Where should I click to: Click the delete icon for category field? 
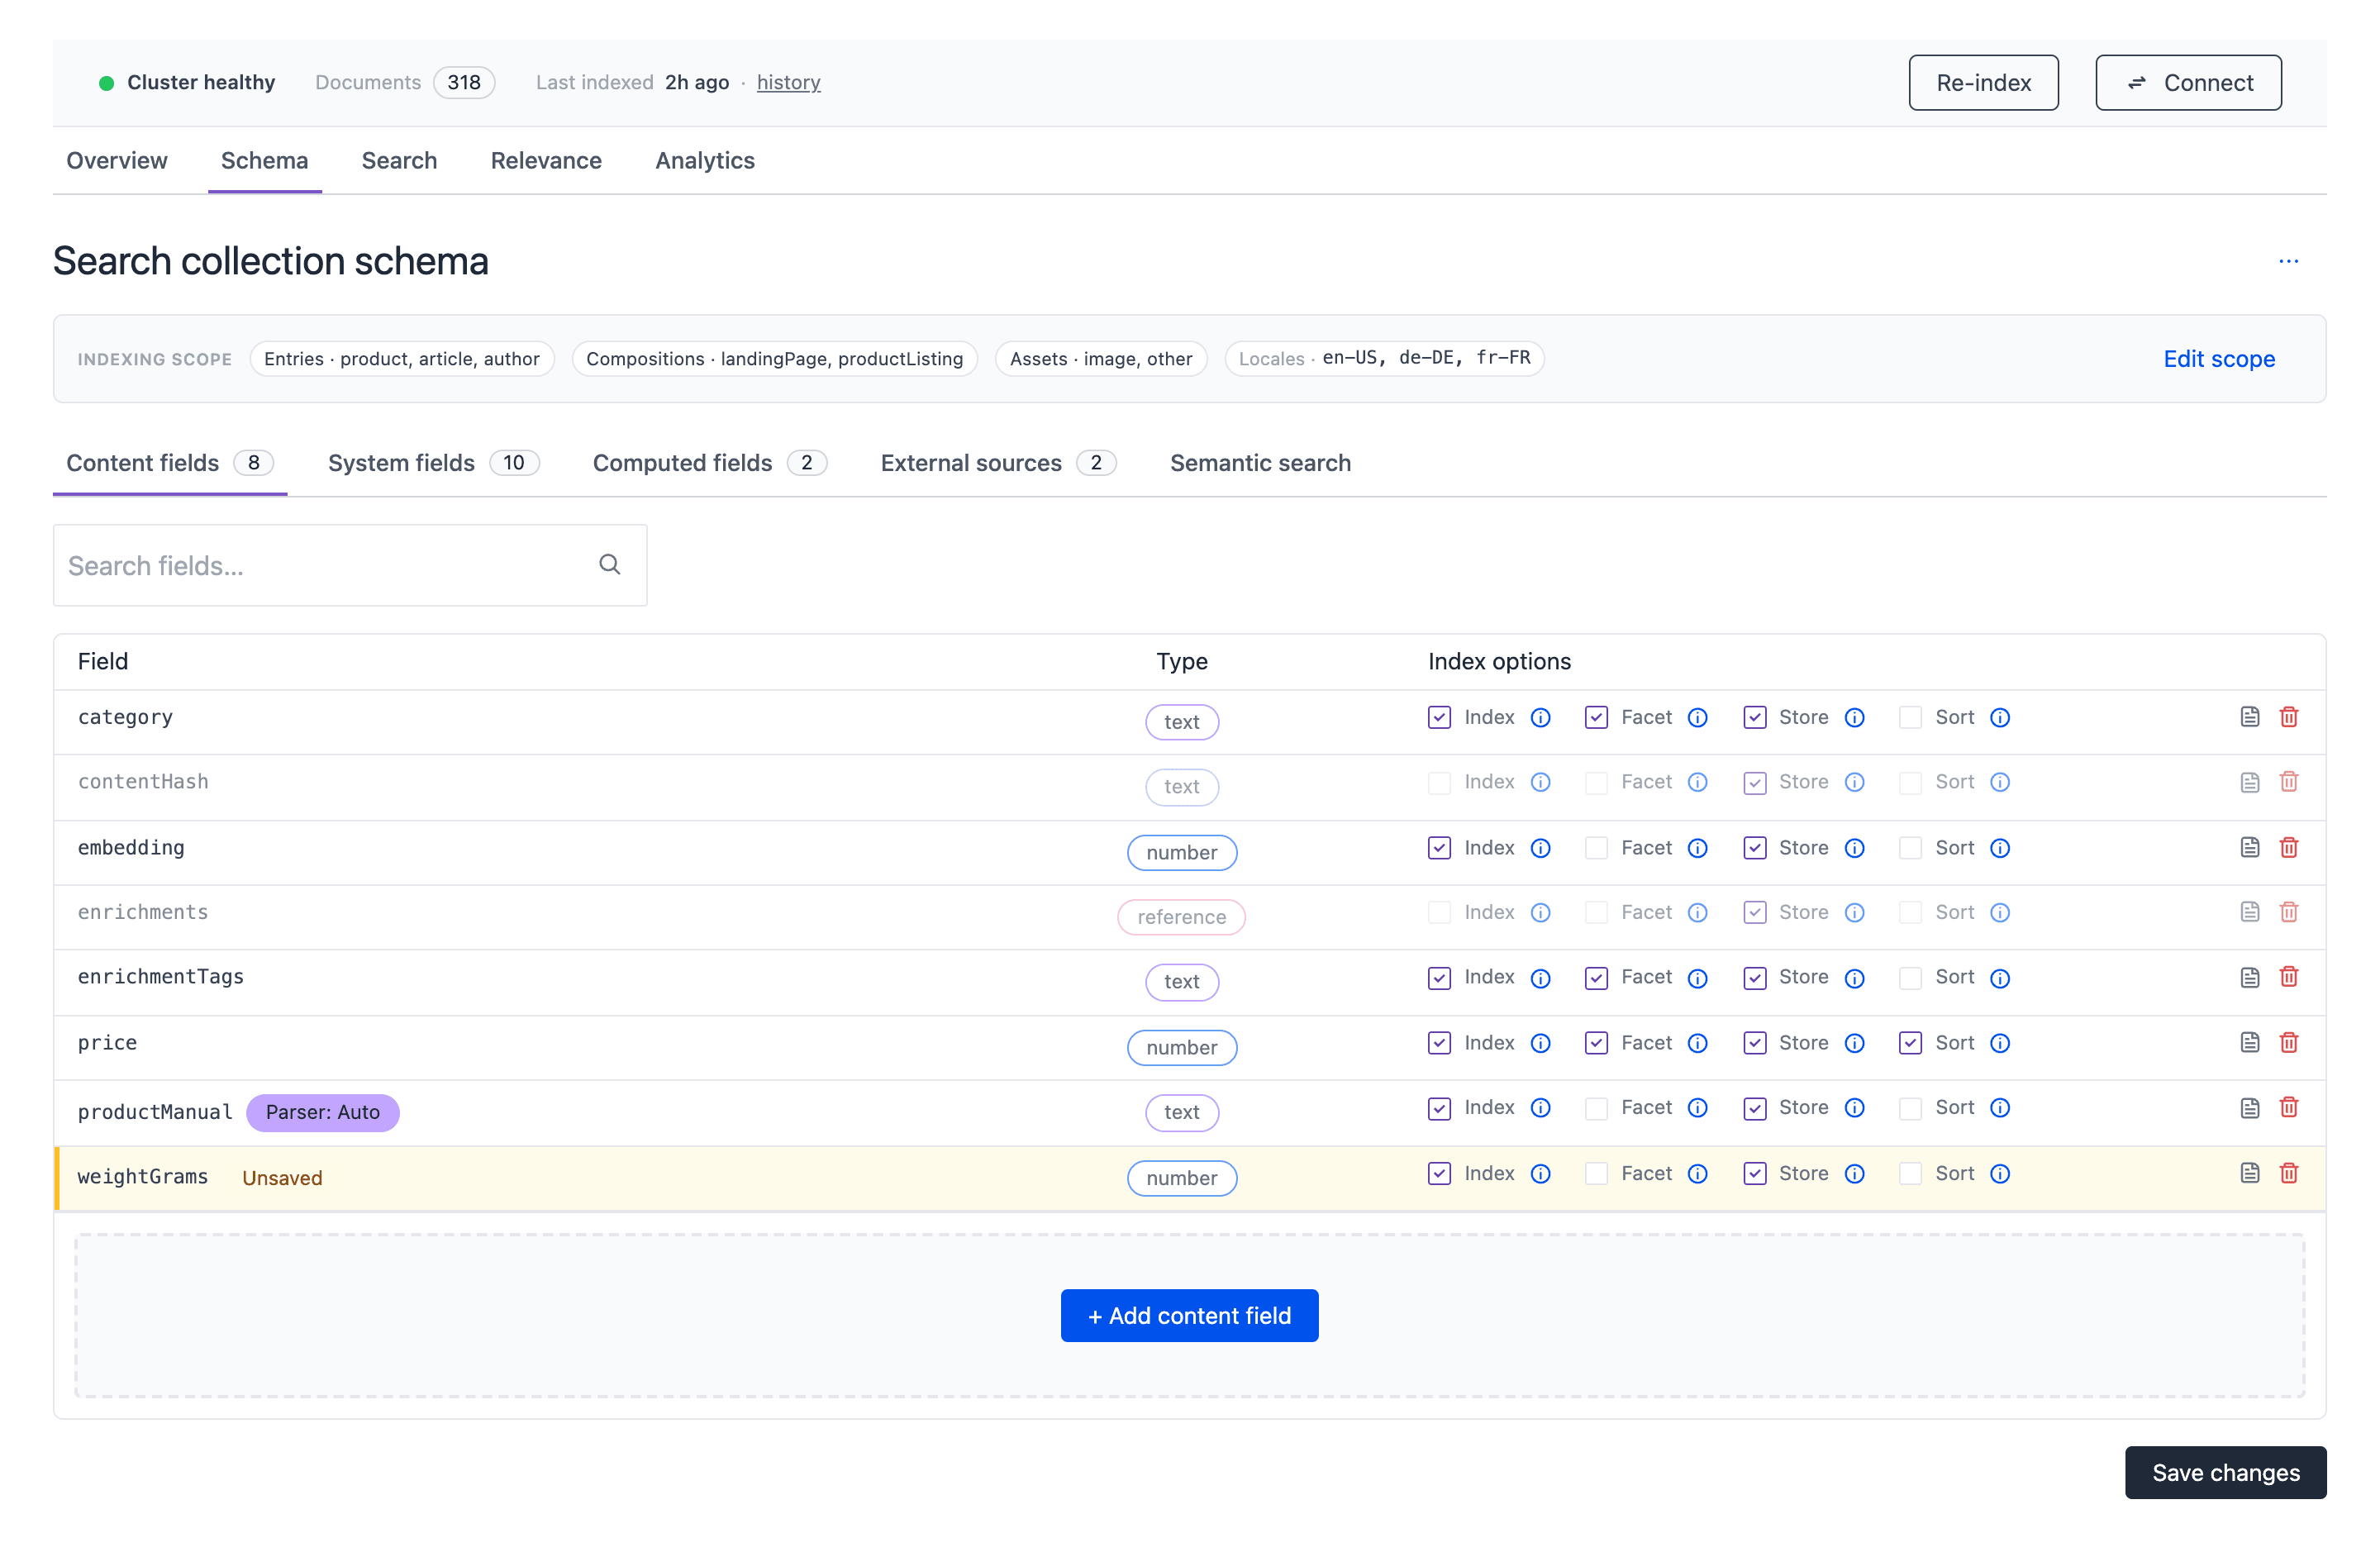2288,717
